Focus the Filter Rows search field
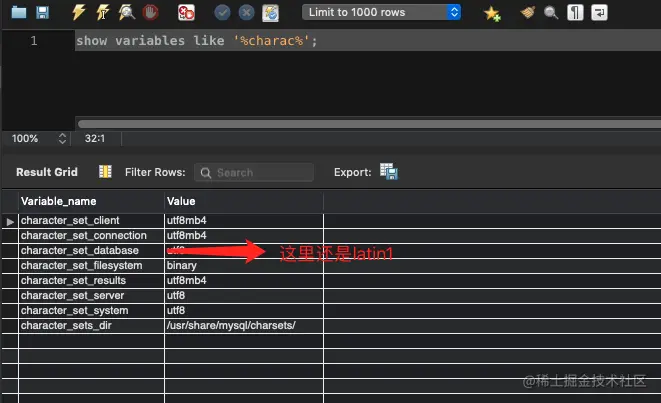Image resolution: width=661 pixels, height=403 pixels. (x=254, y=172)
